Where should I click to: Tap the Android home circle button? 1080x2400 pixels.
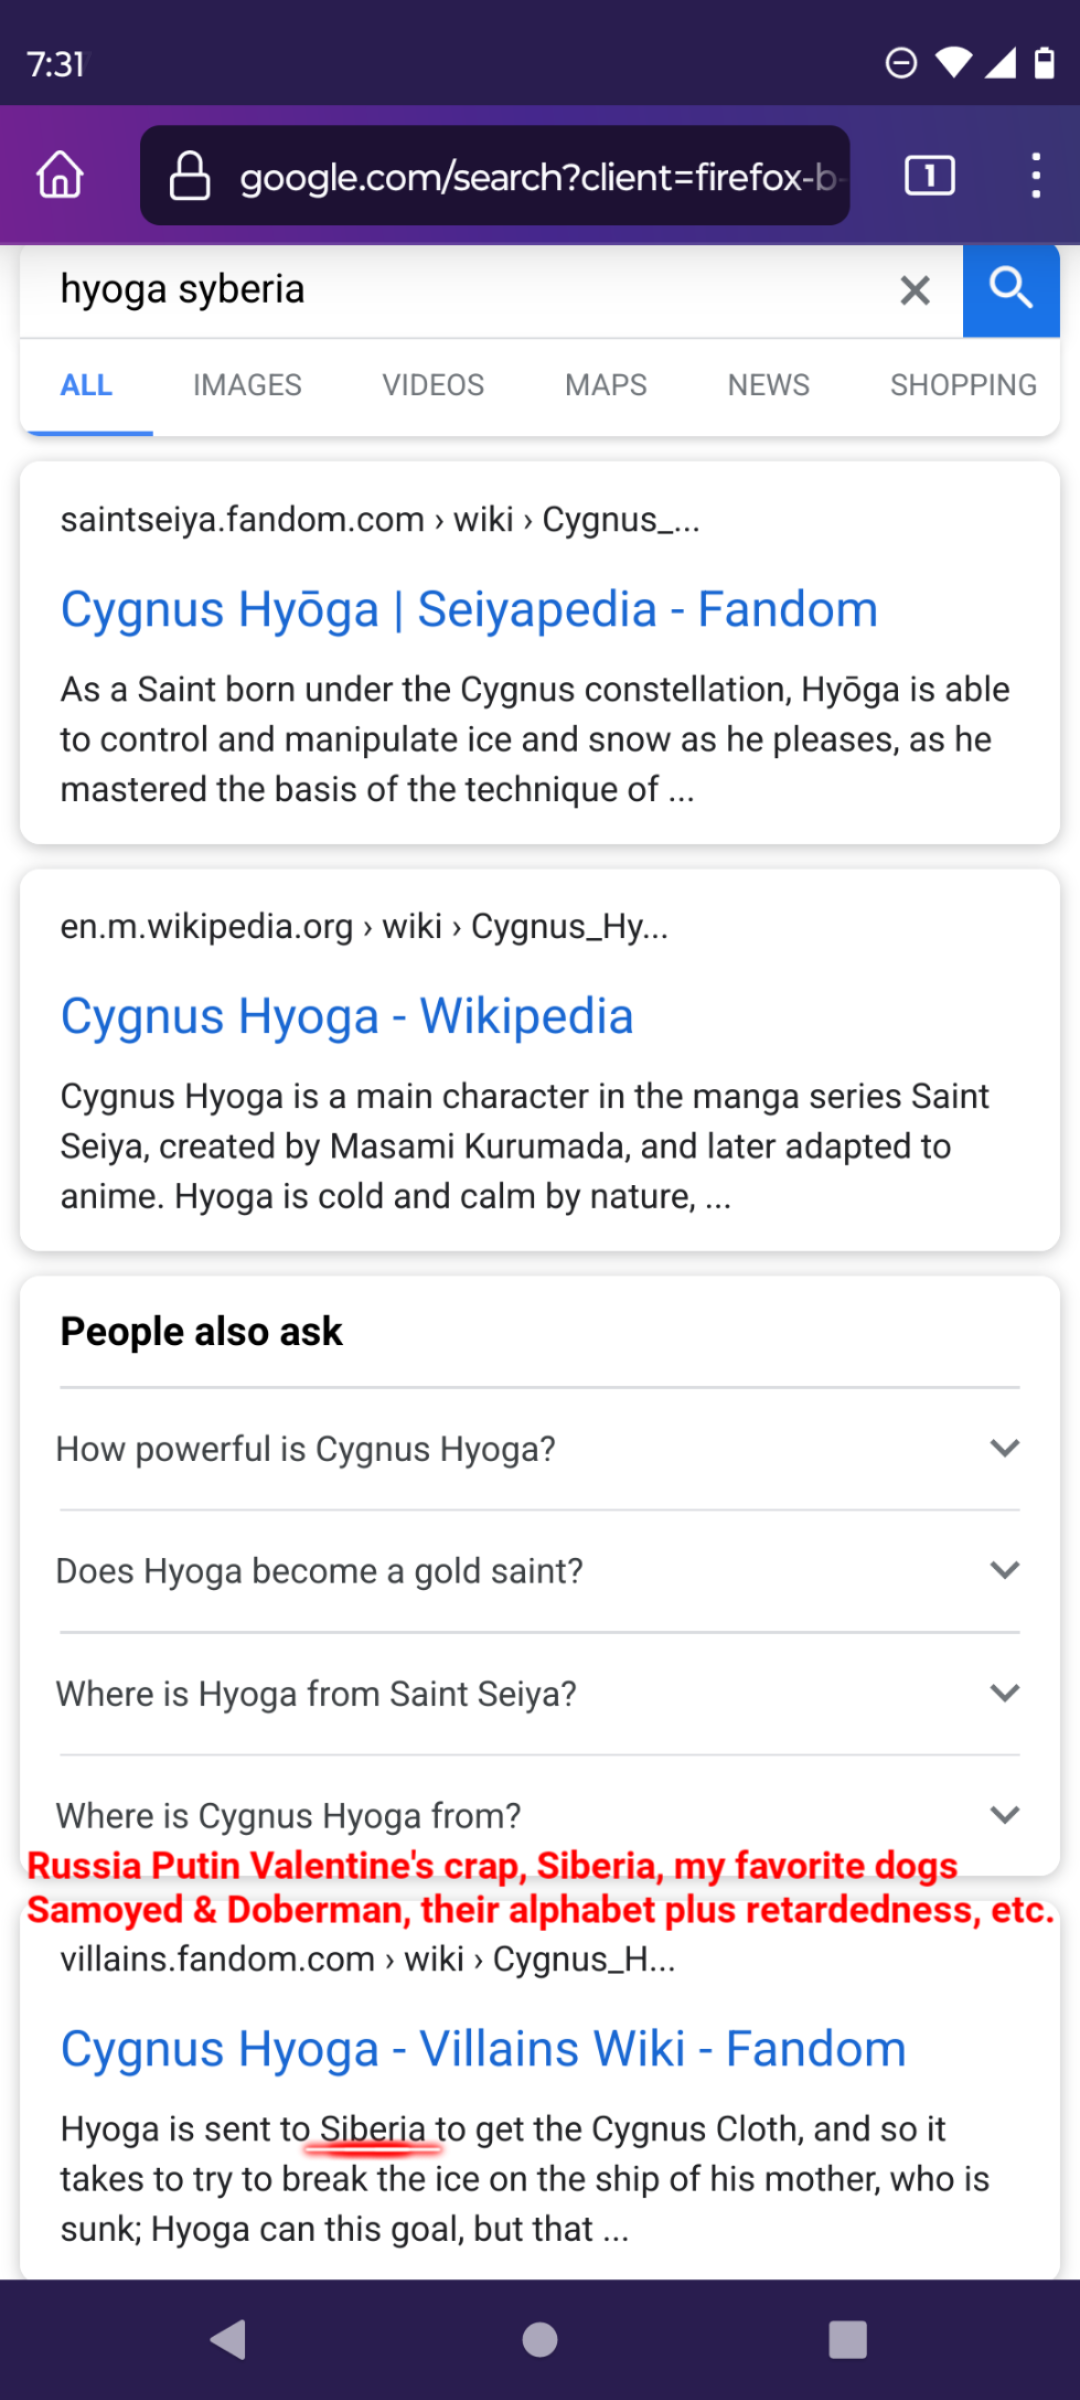[540, 2339]
